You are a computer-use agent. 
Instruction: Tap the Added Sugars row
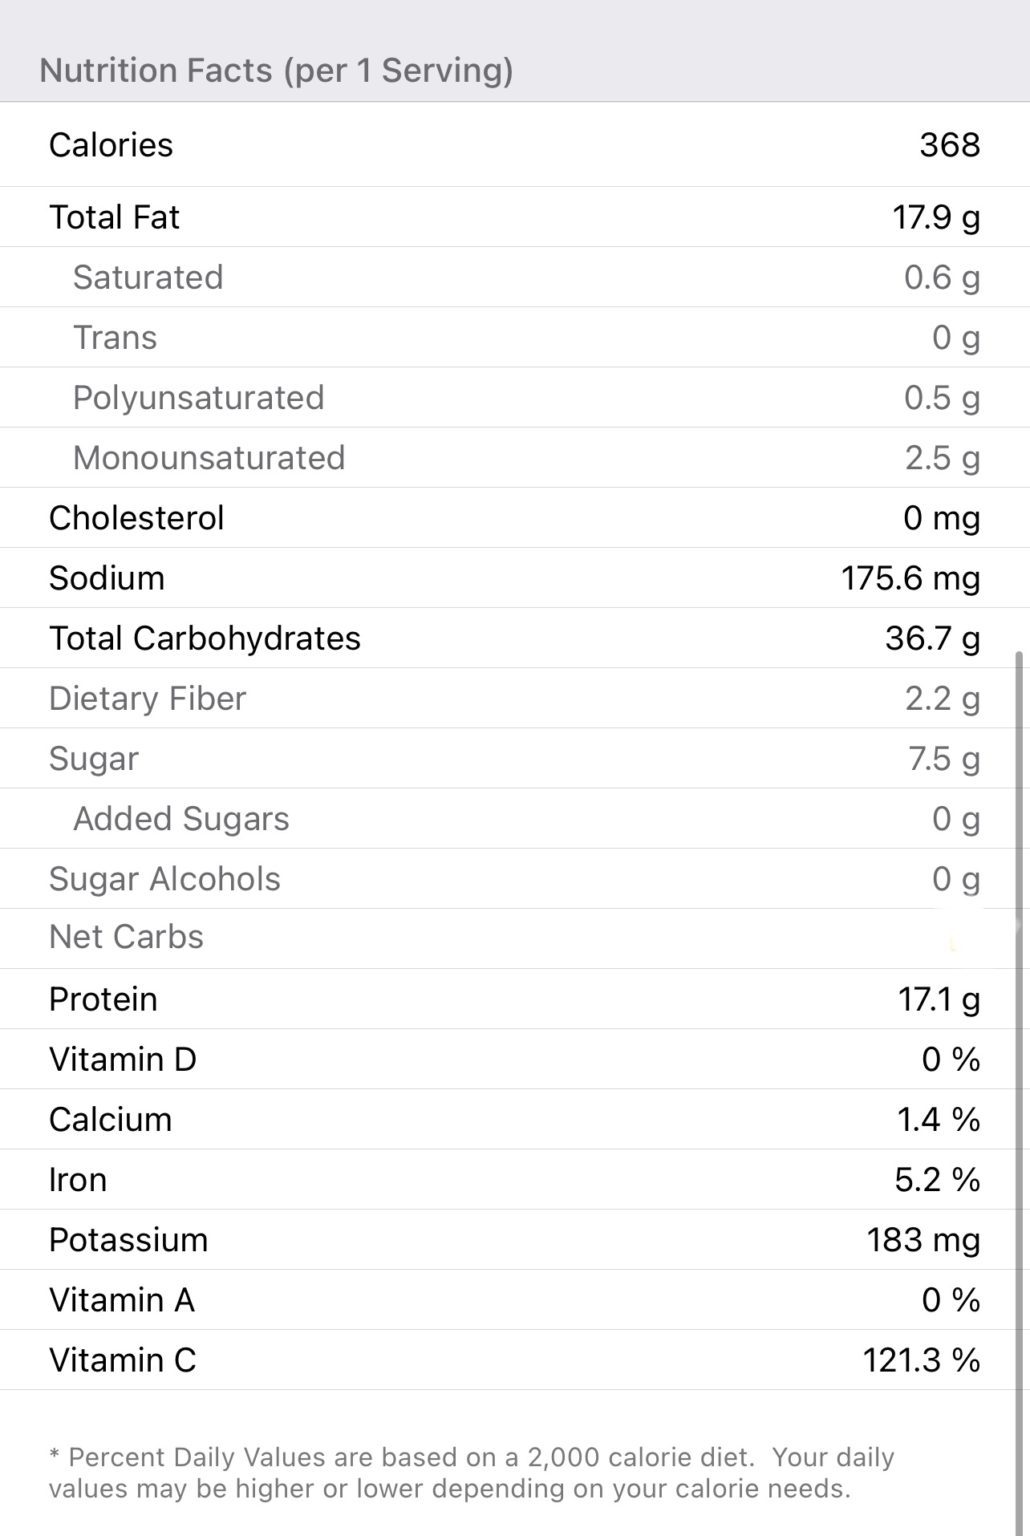point(514,819)
